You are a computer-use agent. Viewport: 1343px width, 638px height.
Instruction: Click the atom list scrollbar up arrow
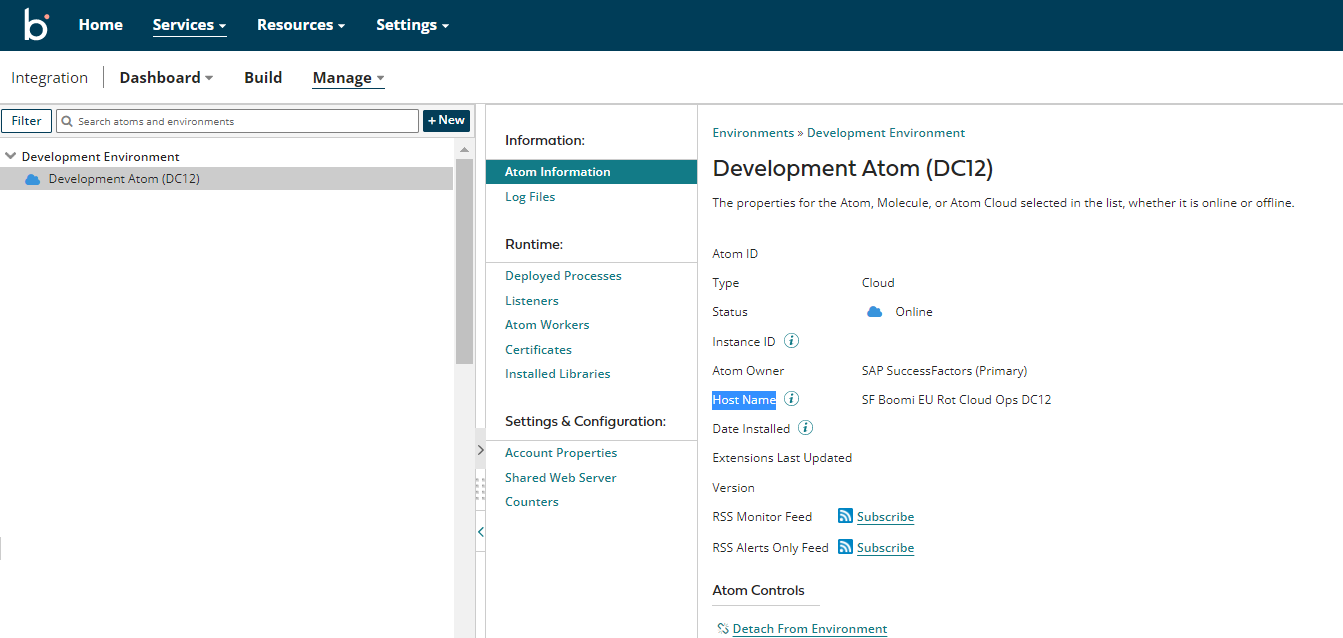464,149
